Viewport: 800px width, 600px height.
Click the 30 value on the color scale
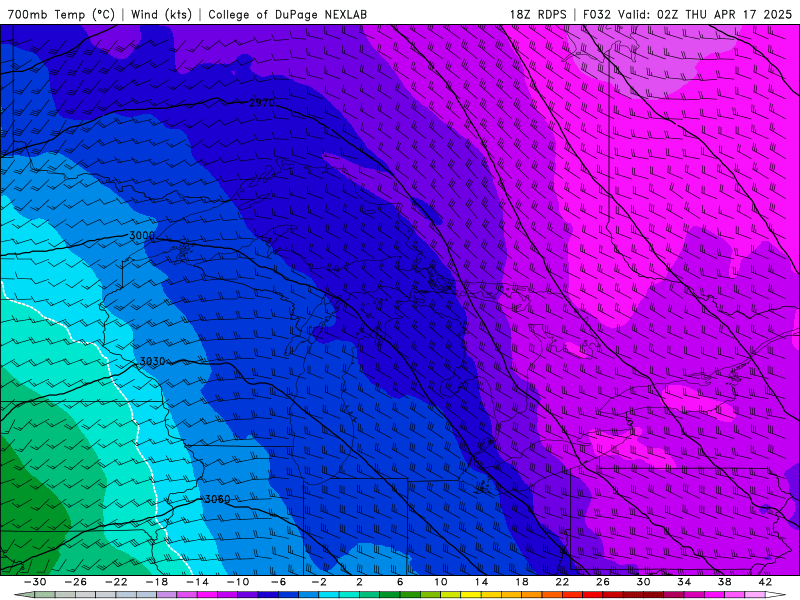[643, 582]
